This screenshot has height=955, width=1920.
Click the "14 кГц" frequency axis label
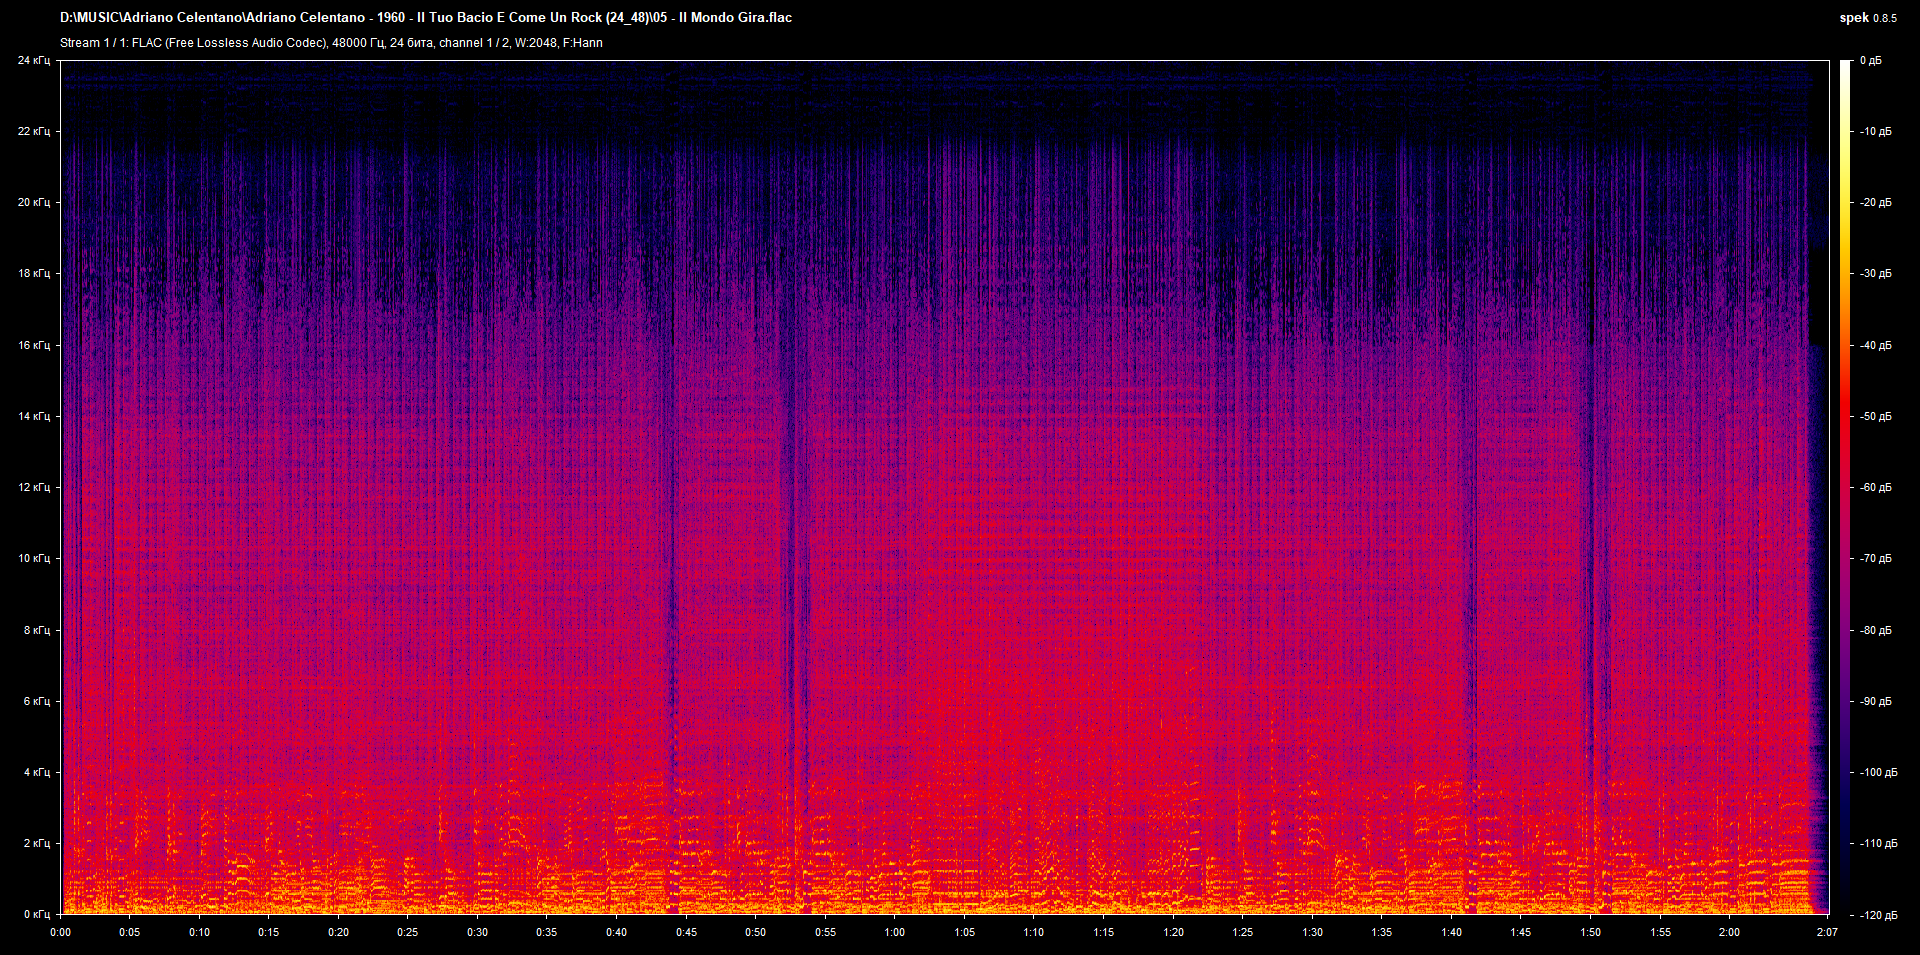click(34, 417)
